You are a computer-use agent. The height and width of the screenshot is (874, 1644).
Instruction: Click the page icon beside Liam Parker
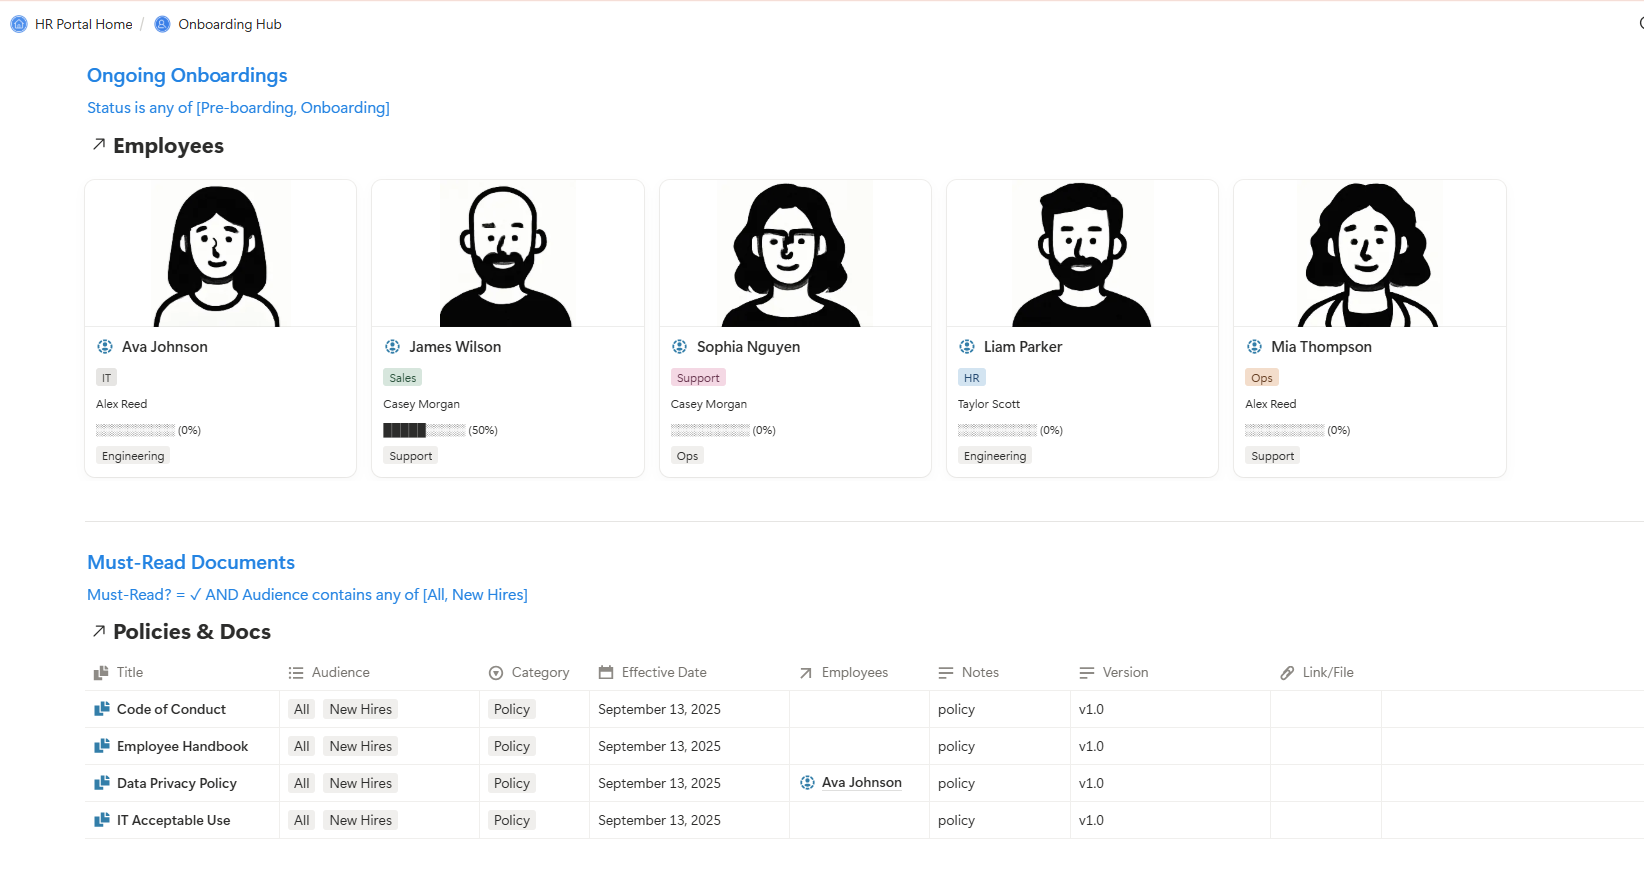click(x=967, y=347)
